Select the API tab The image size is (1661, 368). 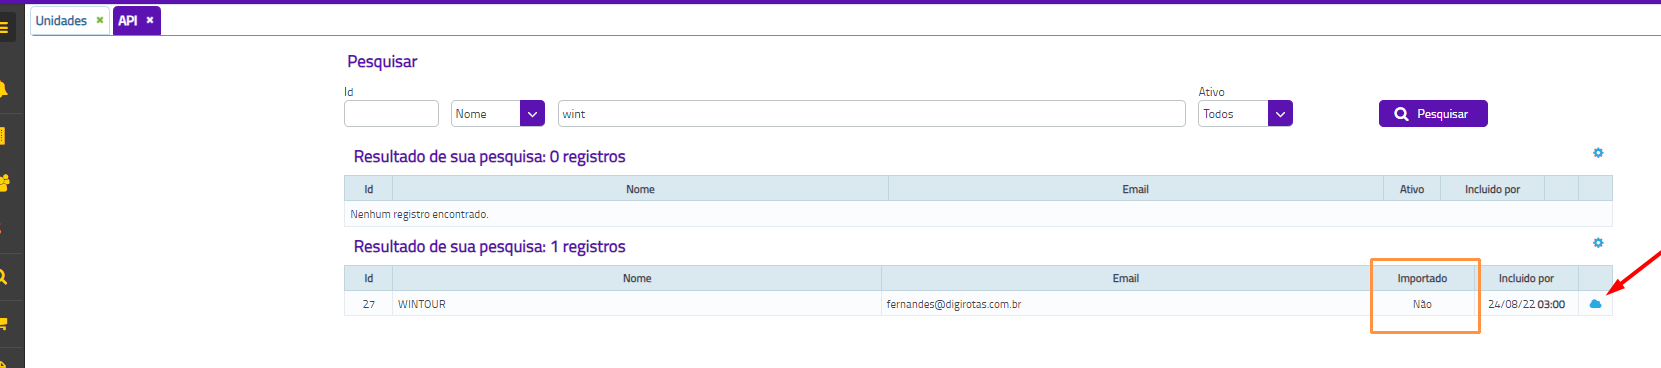(128, 20)
